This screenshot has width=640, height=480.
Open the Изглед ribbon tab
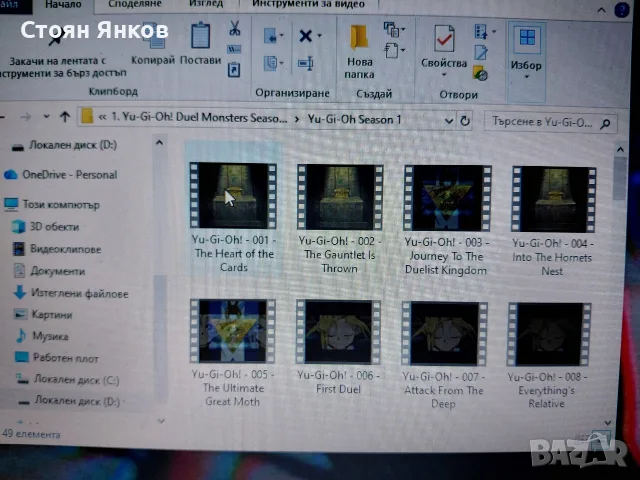pos(206,4)
